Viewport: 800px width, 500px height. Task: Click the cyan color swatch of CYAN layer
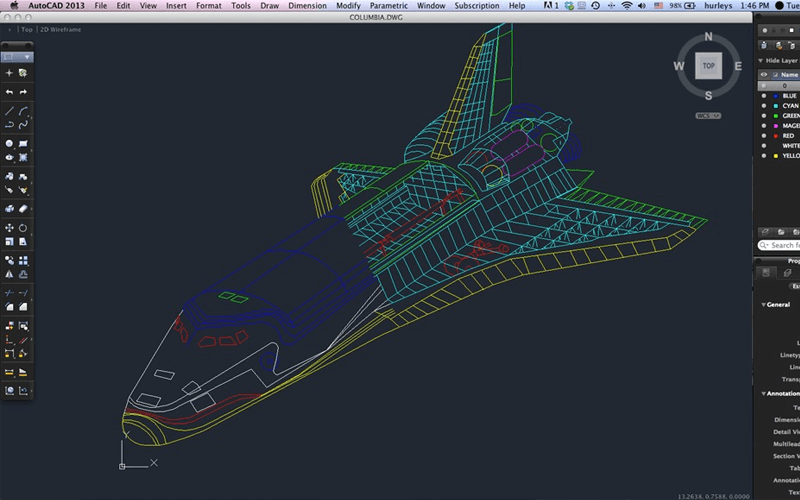(776, 106)
